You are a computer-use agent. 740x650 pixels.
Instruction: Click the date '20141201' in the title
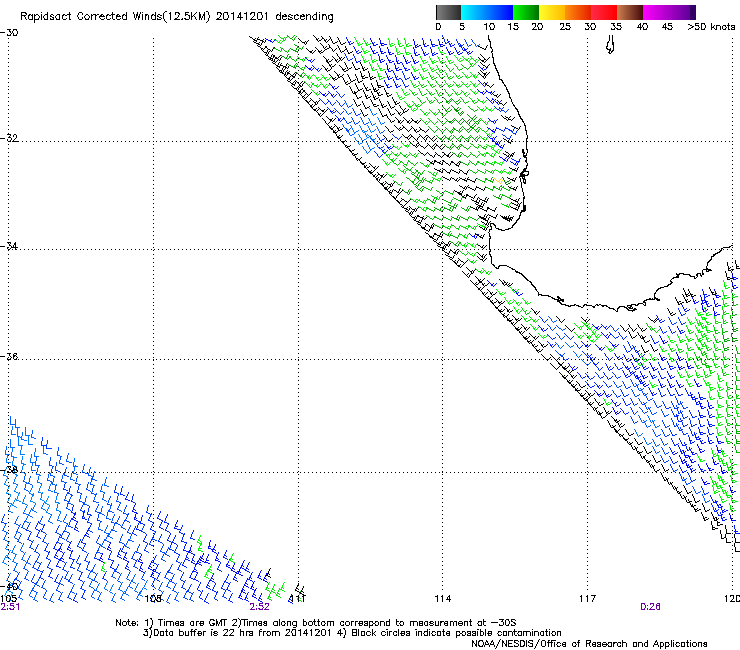pyautogui.click(x=242, y=16)
